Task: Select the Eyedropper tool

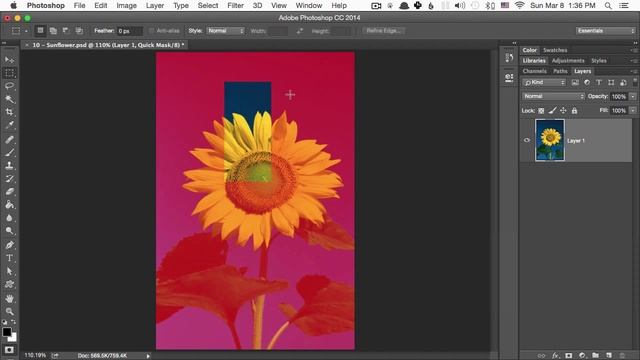Action: (9, 125)
